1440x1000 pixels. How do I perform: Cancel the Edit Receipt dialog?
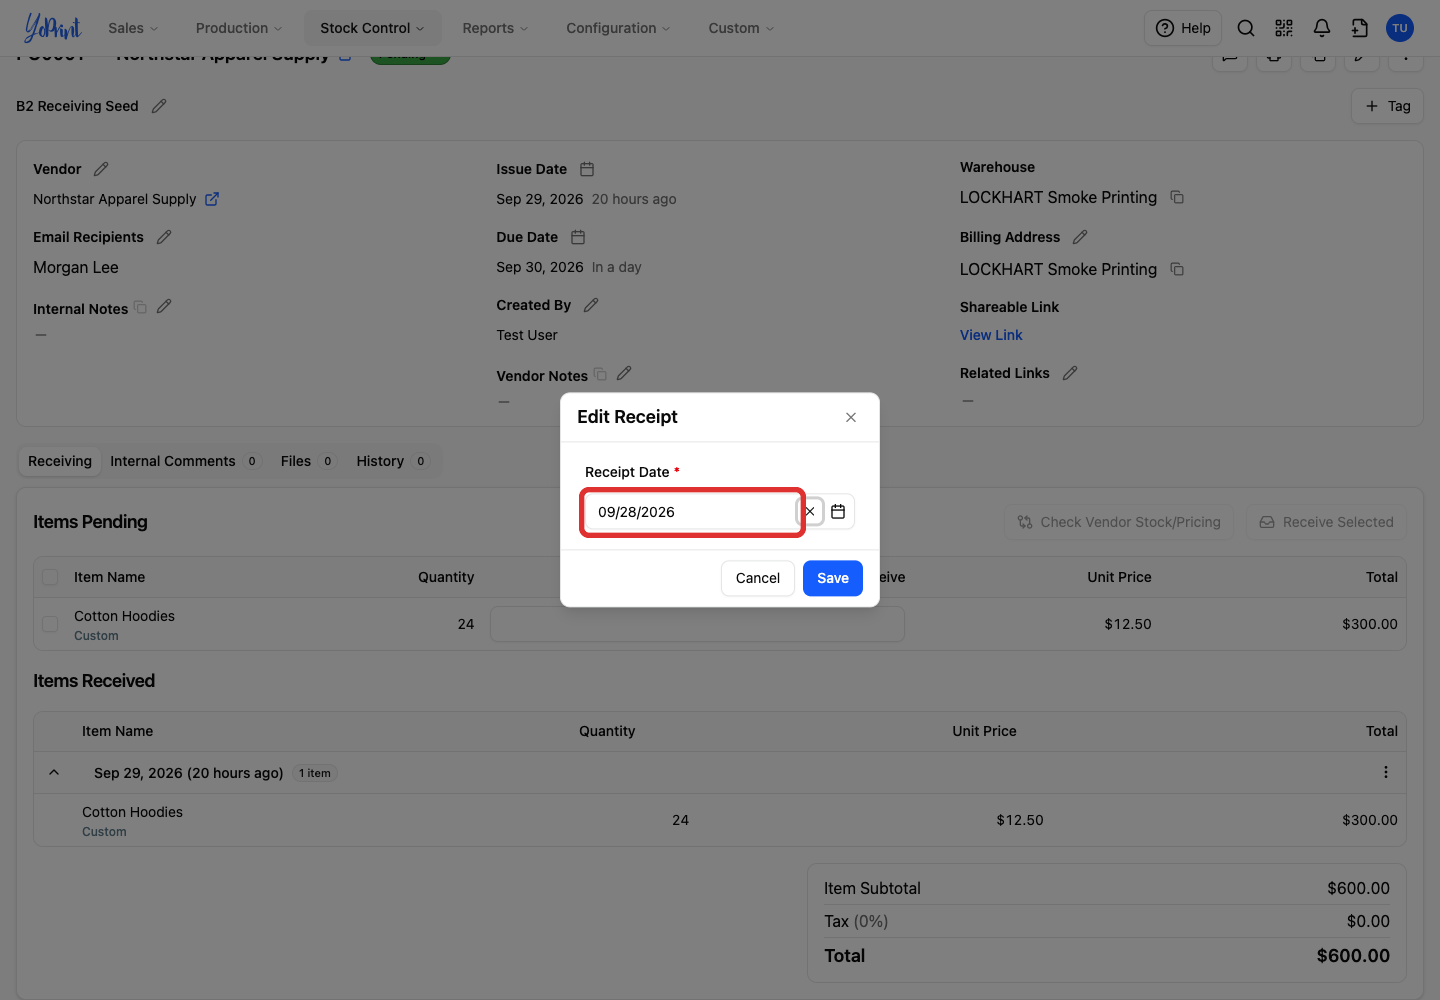click(758, 578)
